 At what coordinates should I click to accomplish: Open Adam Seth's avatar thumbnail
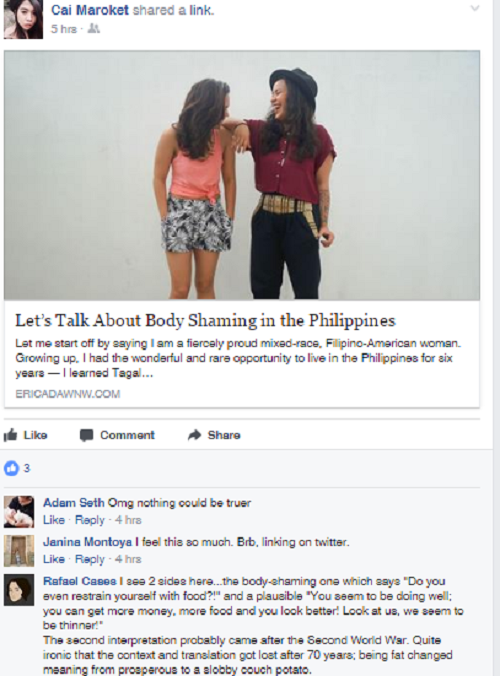(x=19, y=512)
